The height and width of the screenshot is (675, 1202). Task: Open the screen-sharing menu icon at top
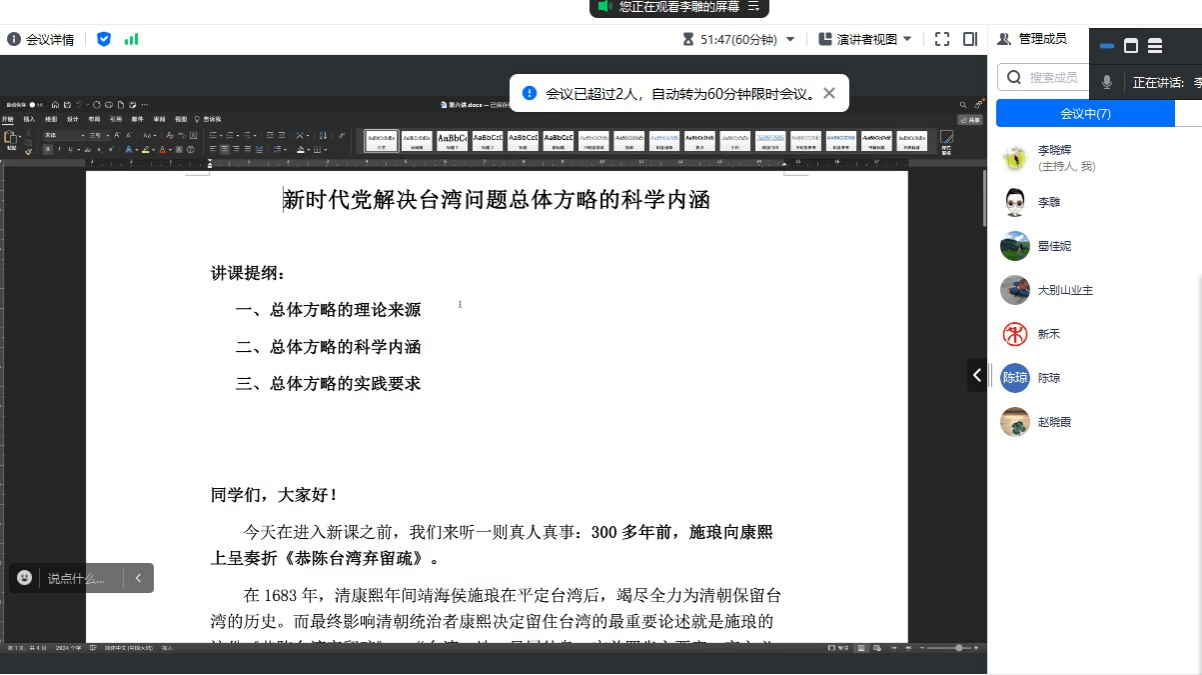click(x=754, y=6)
